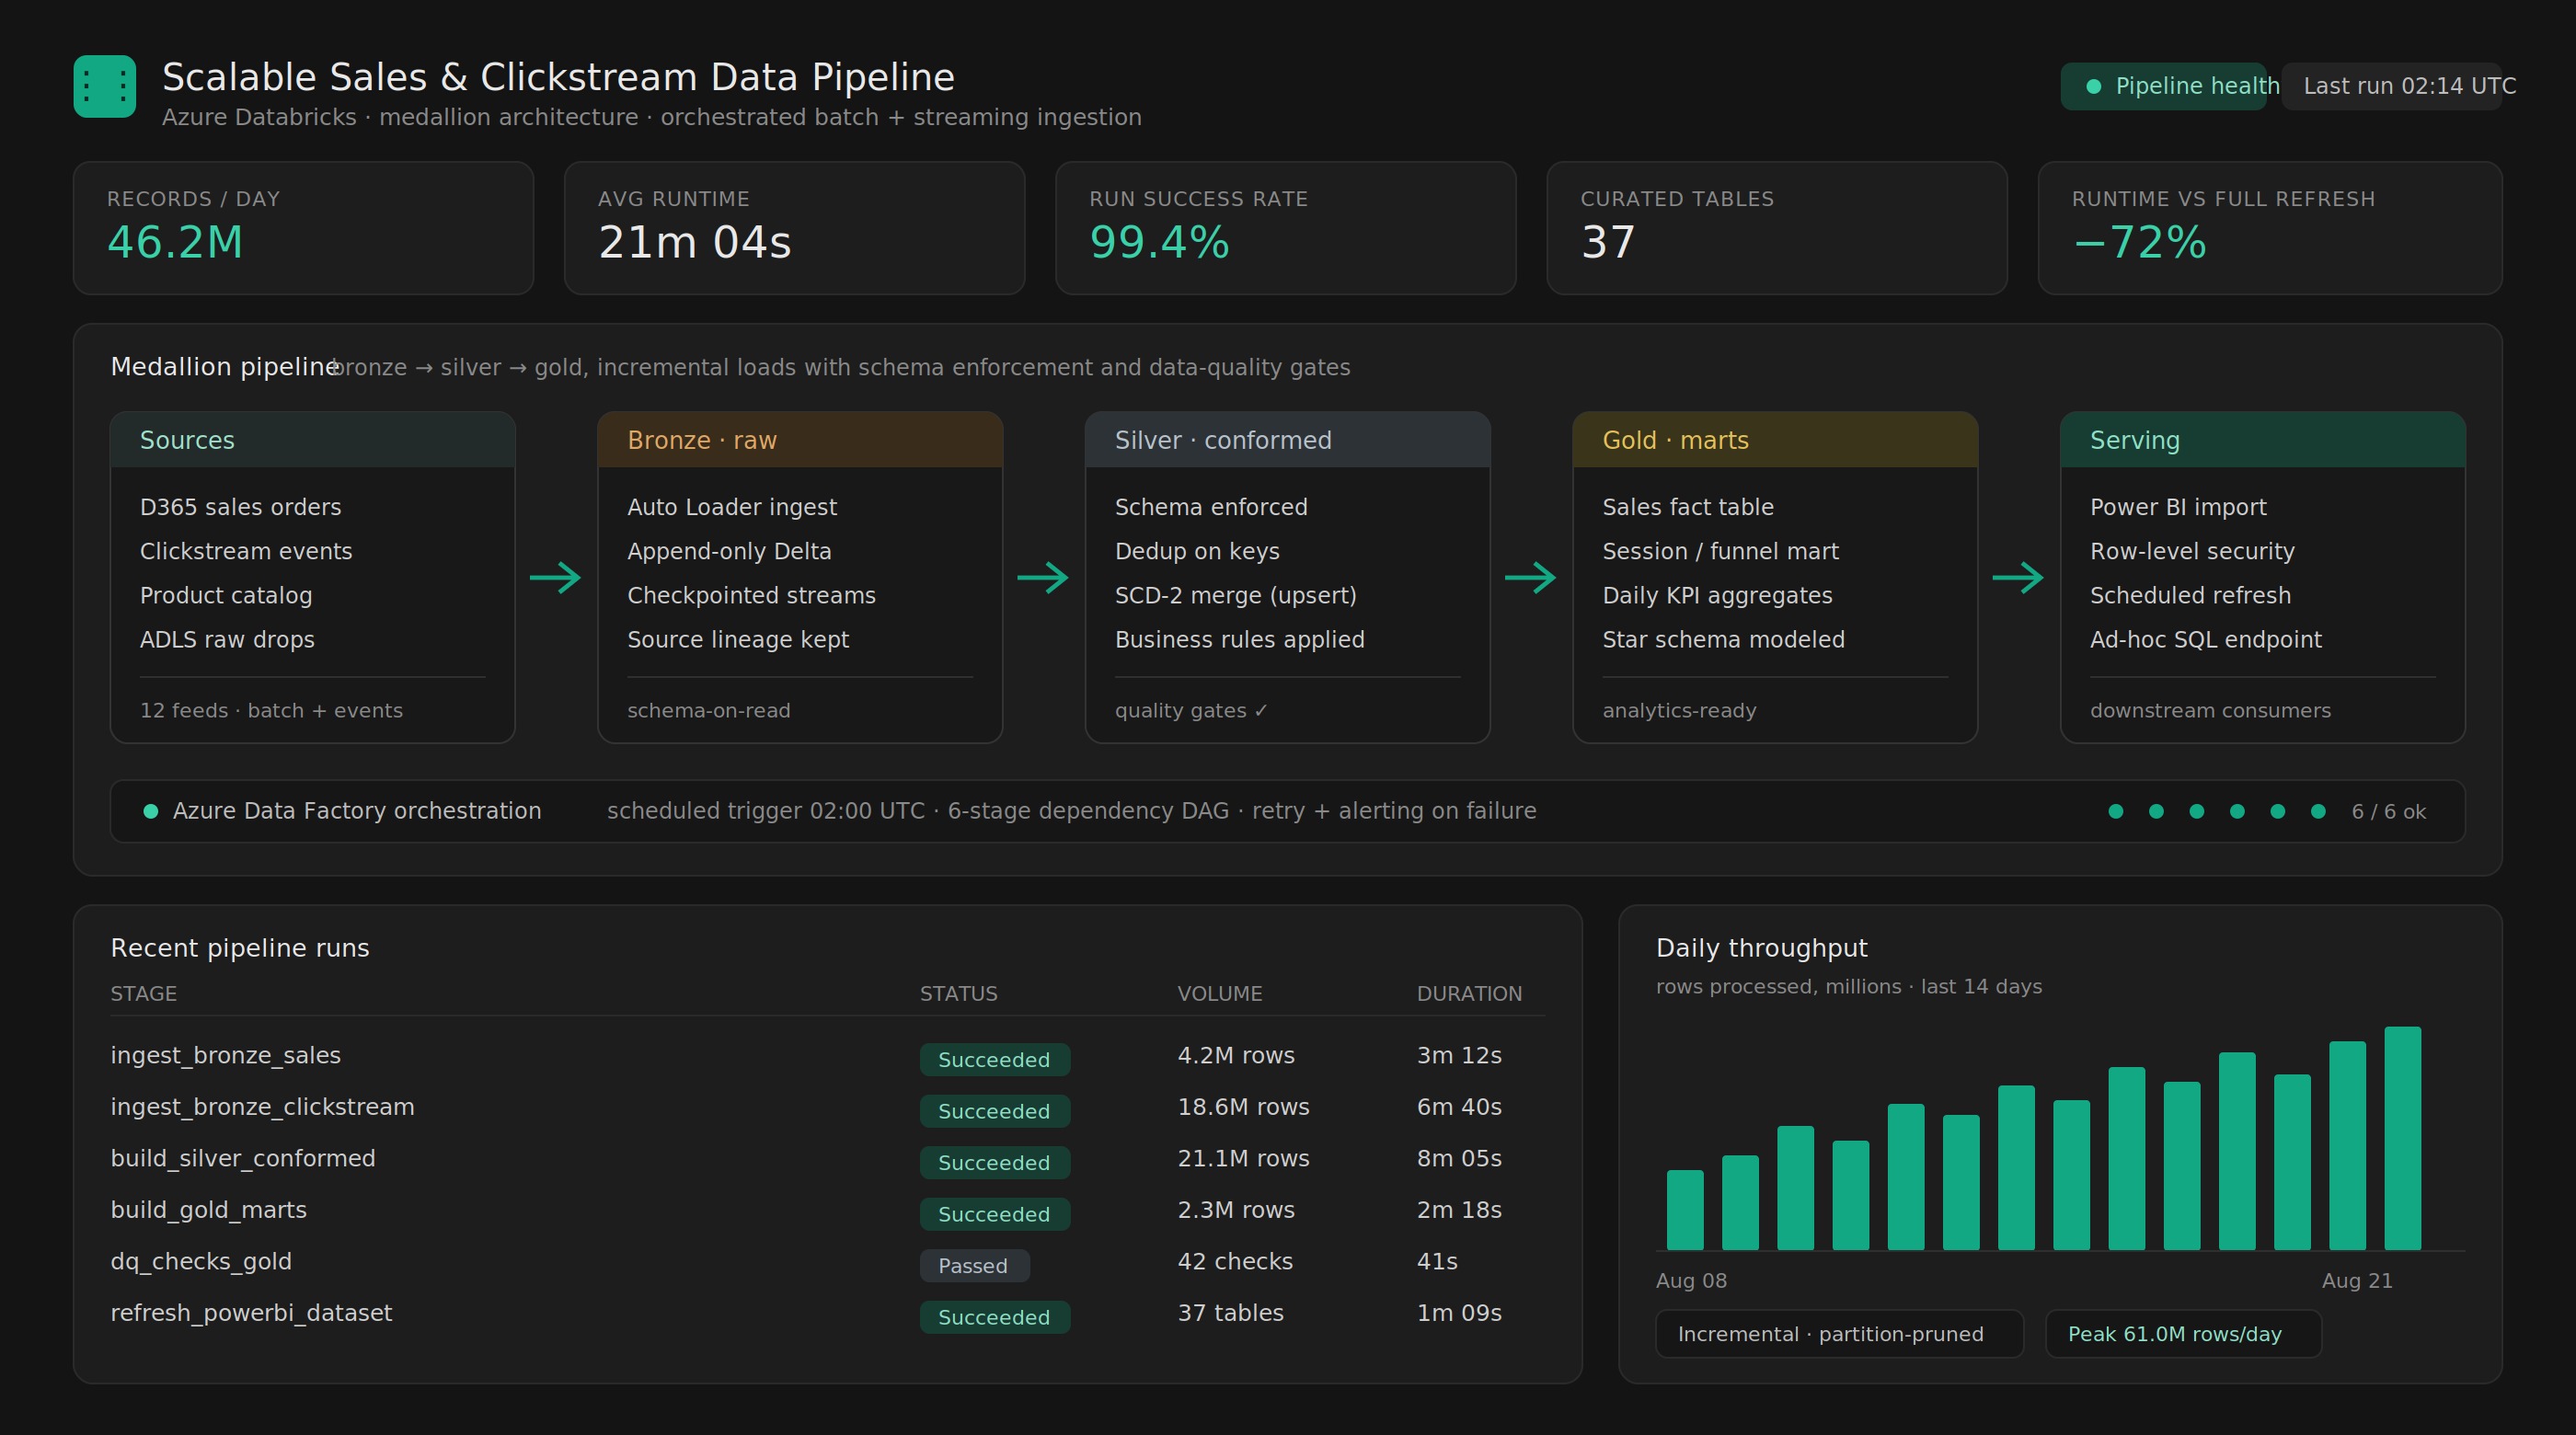The height and width of the screenshot is (1435, 2576).
Task: Click Clickstream events source item
Action: pos(246,551)
